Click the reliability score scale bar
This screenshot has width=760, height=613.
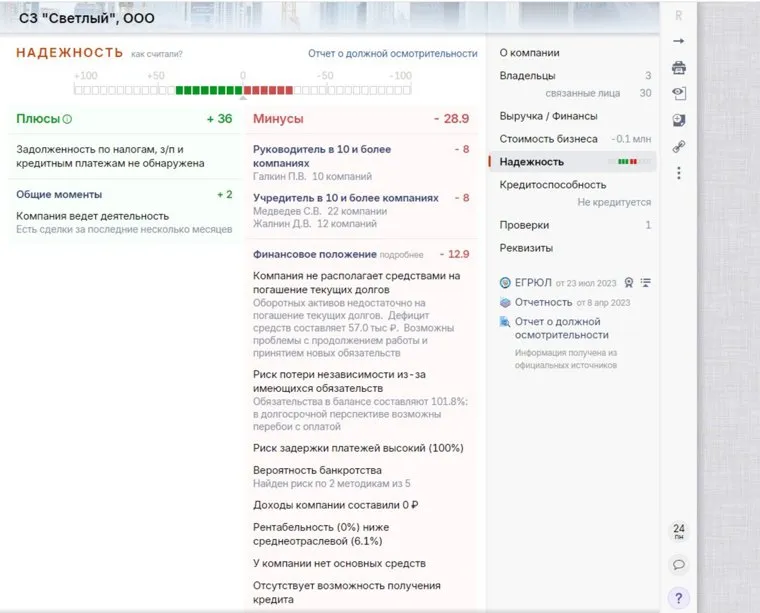242,90
